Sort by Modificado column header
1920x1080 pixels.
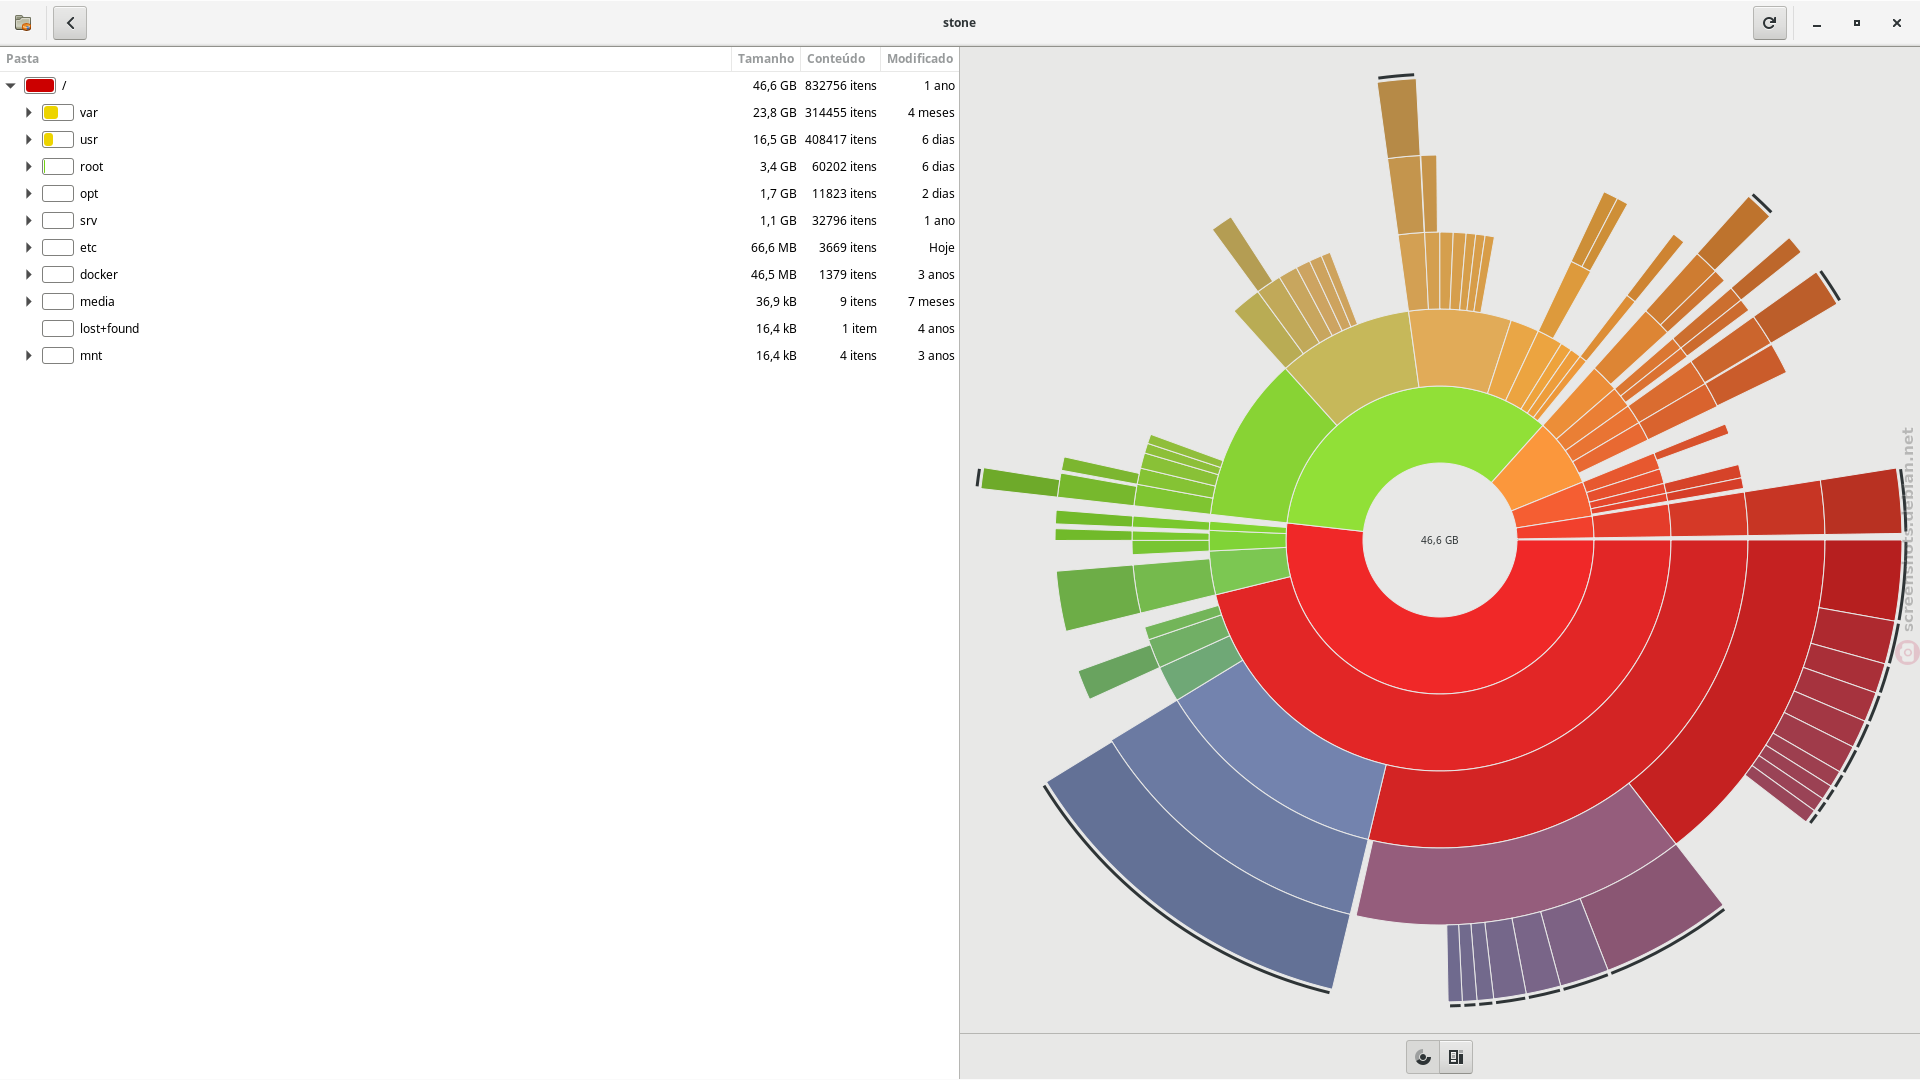click(920, 59)
